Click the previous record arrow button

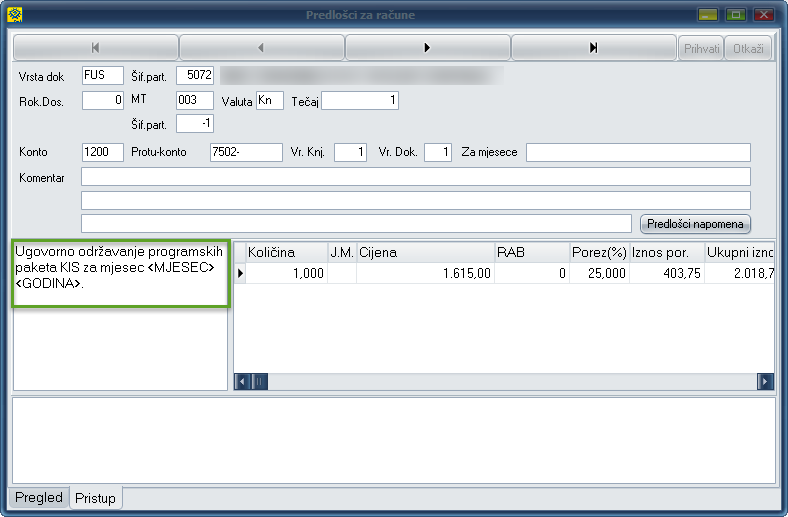click(261, 48)
